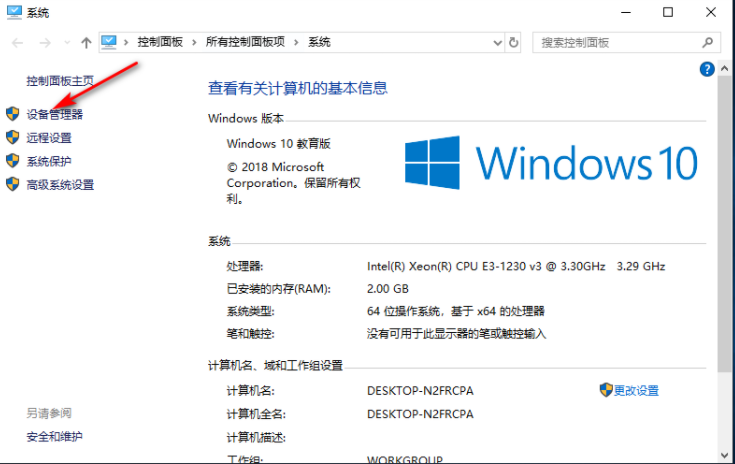Open 设备管理器 from sidebar
735x464 pixels.
(x=55, y=114)
